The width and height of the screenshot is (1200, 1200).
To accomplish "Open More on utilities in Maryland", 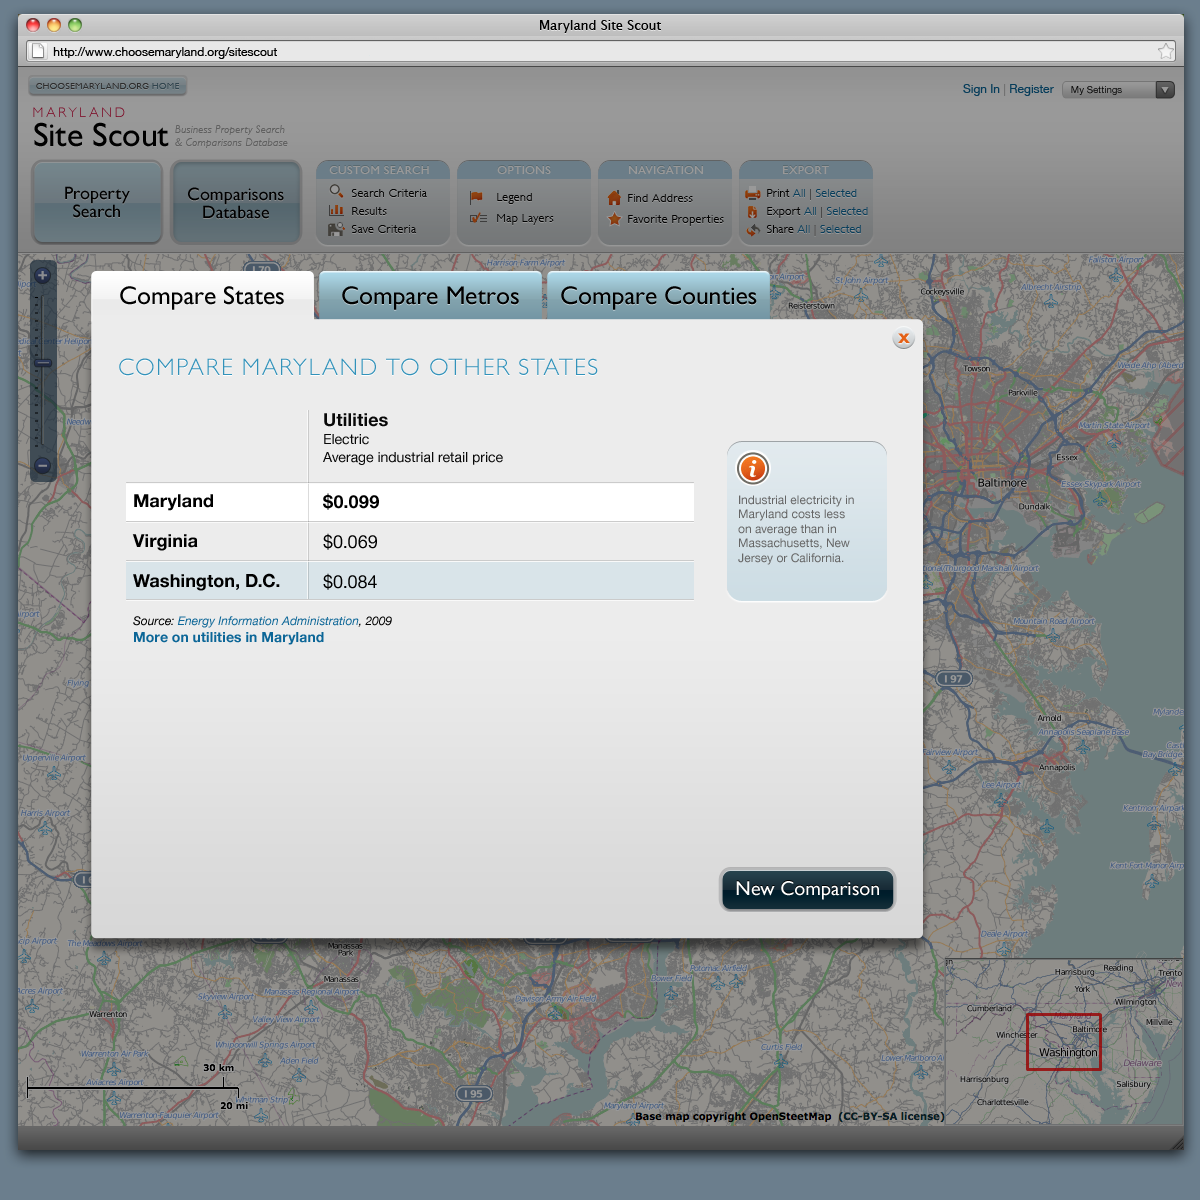I will (x=229, y=637).
